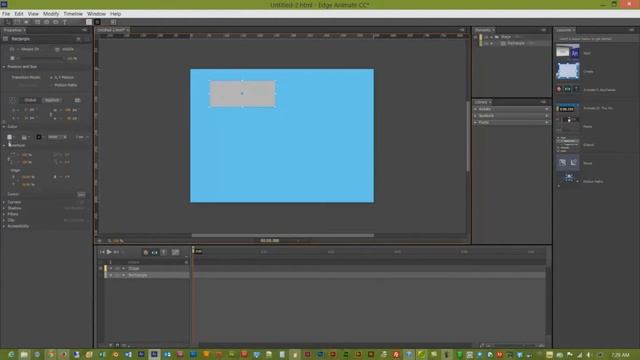Expand the Accessibility section
This screenshot has width=640, height=360.
click(4, 226)
